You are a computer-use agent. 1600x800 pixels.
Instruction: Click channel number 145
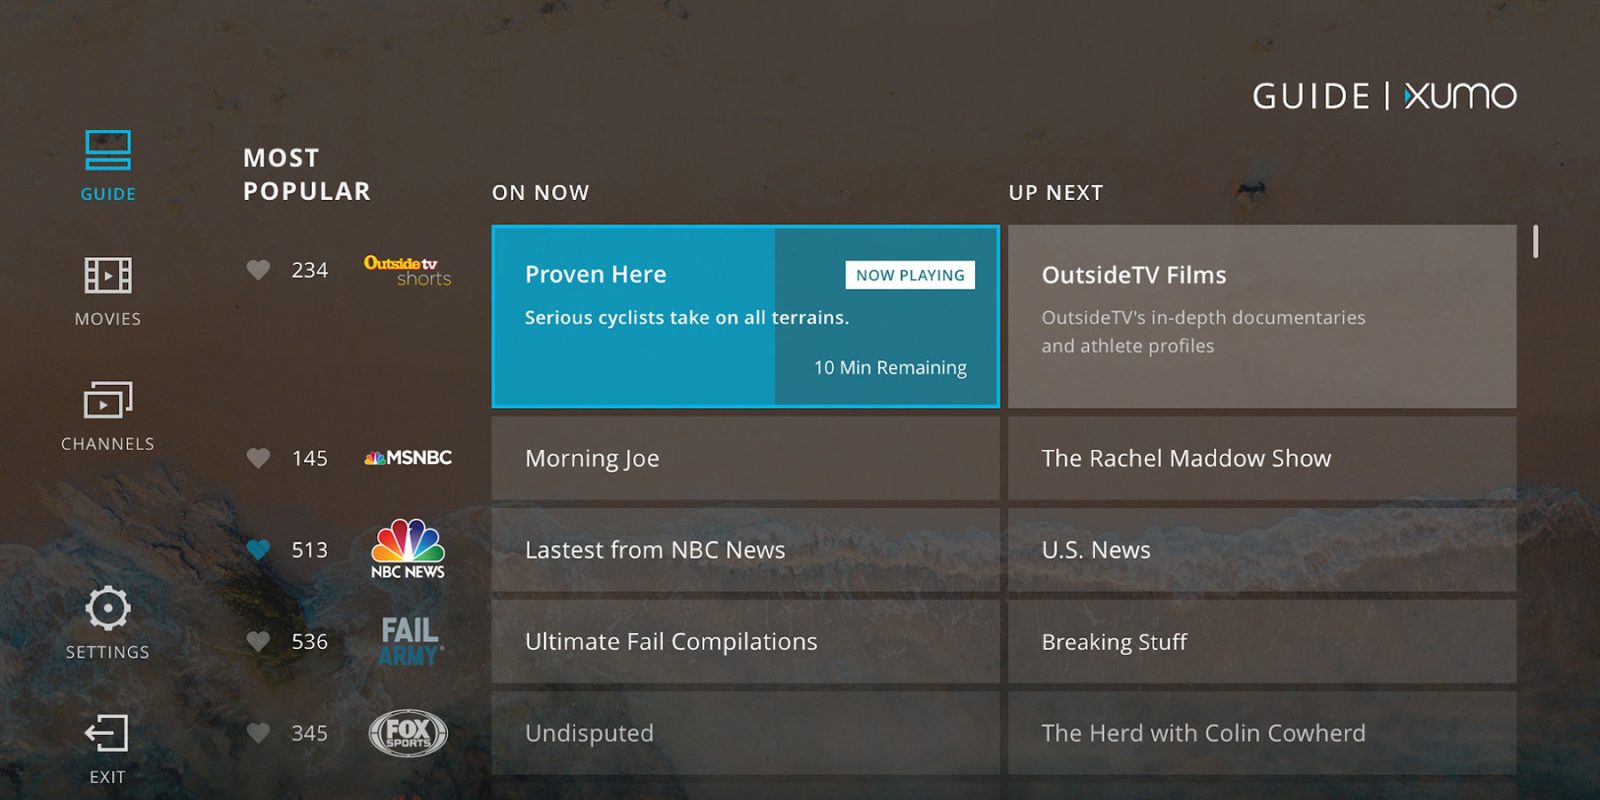(x=309, y=458)
